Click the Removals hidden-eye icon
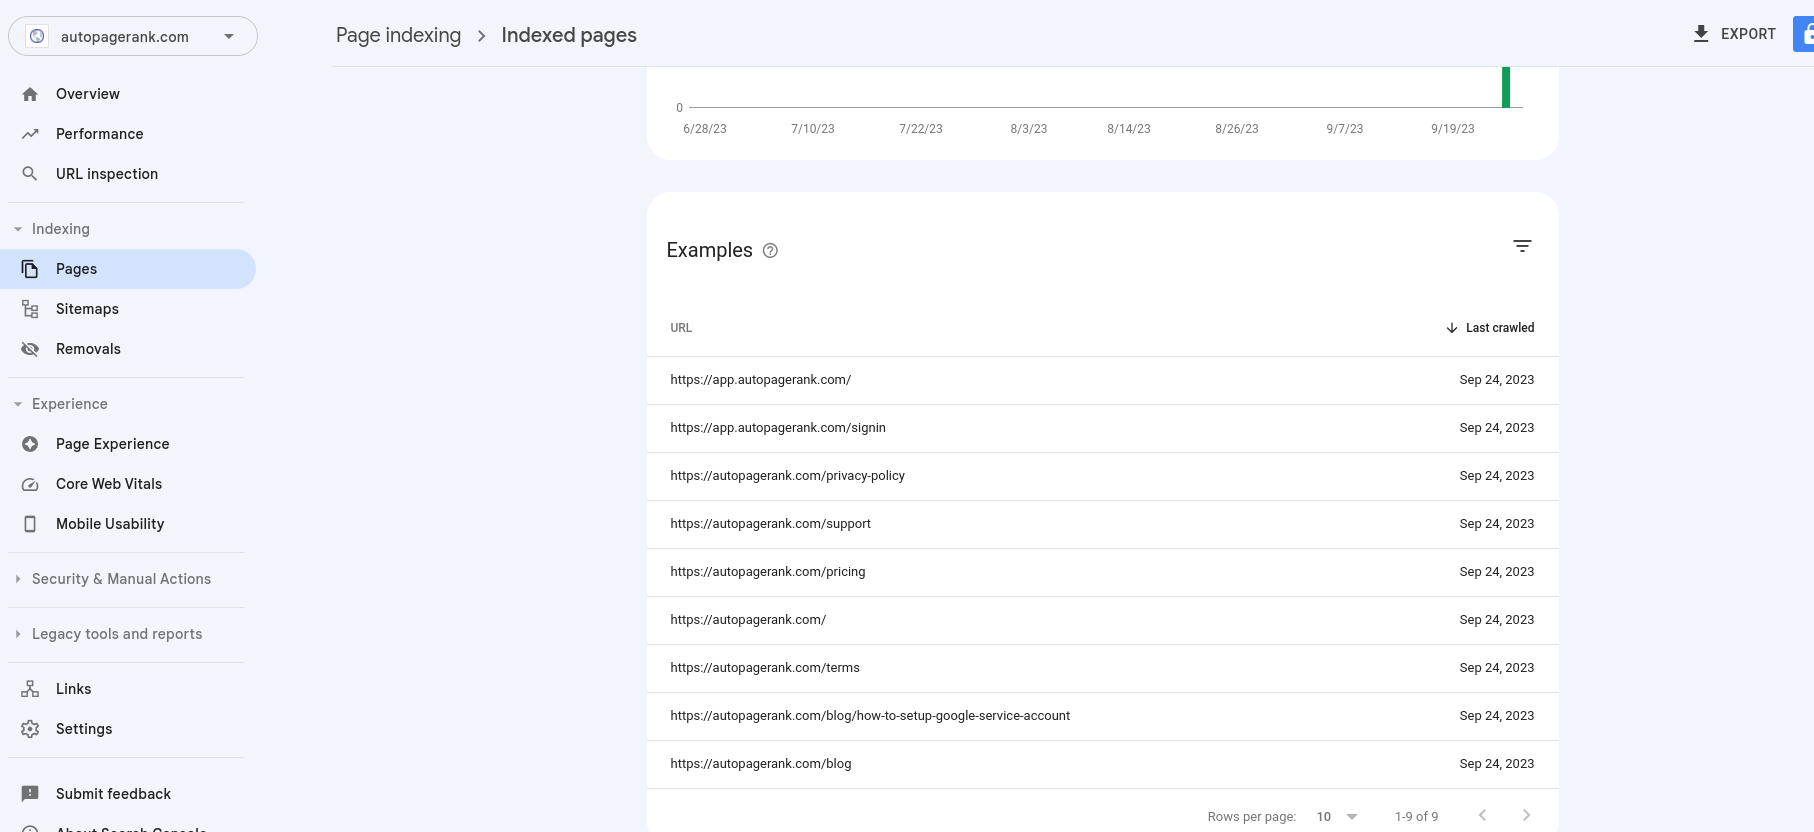Screen dimensions: 1814x832 pos(30,349)
